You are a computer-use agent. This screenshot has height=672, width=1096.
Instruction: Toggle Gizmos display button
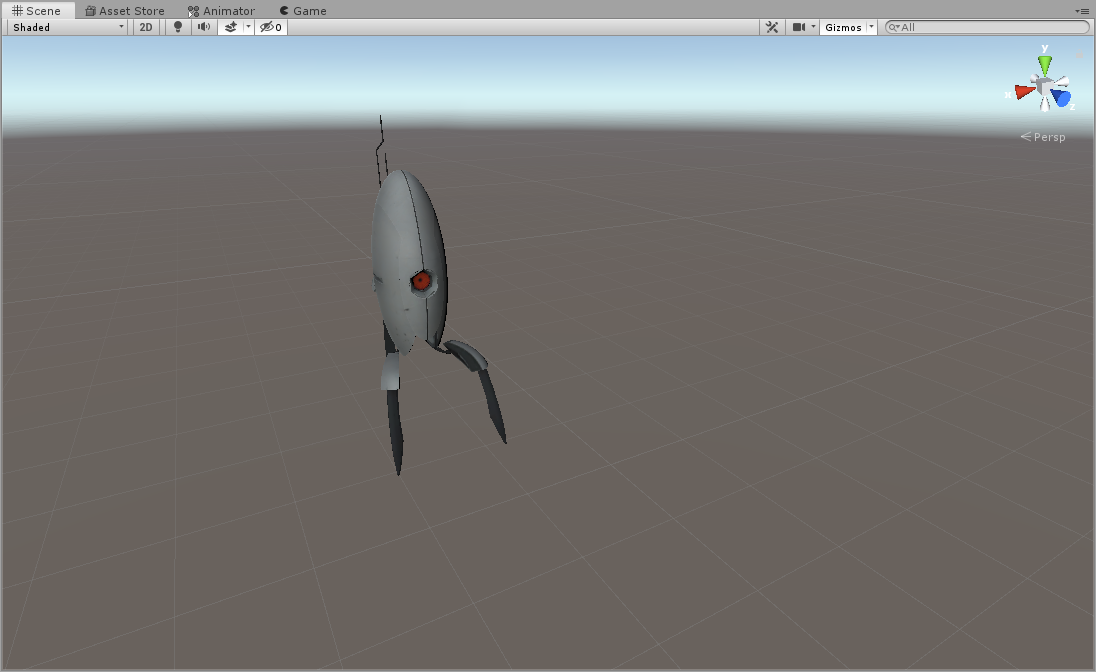point(843,27)
